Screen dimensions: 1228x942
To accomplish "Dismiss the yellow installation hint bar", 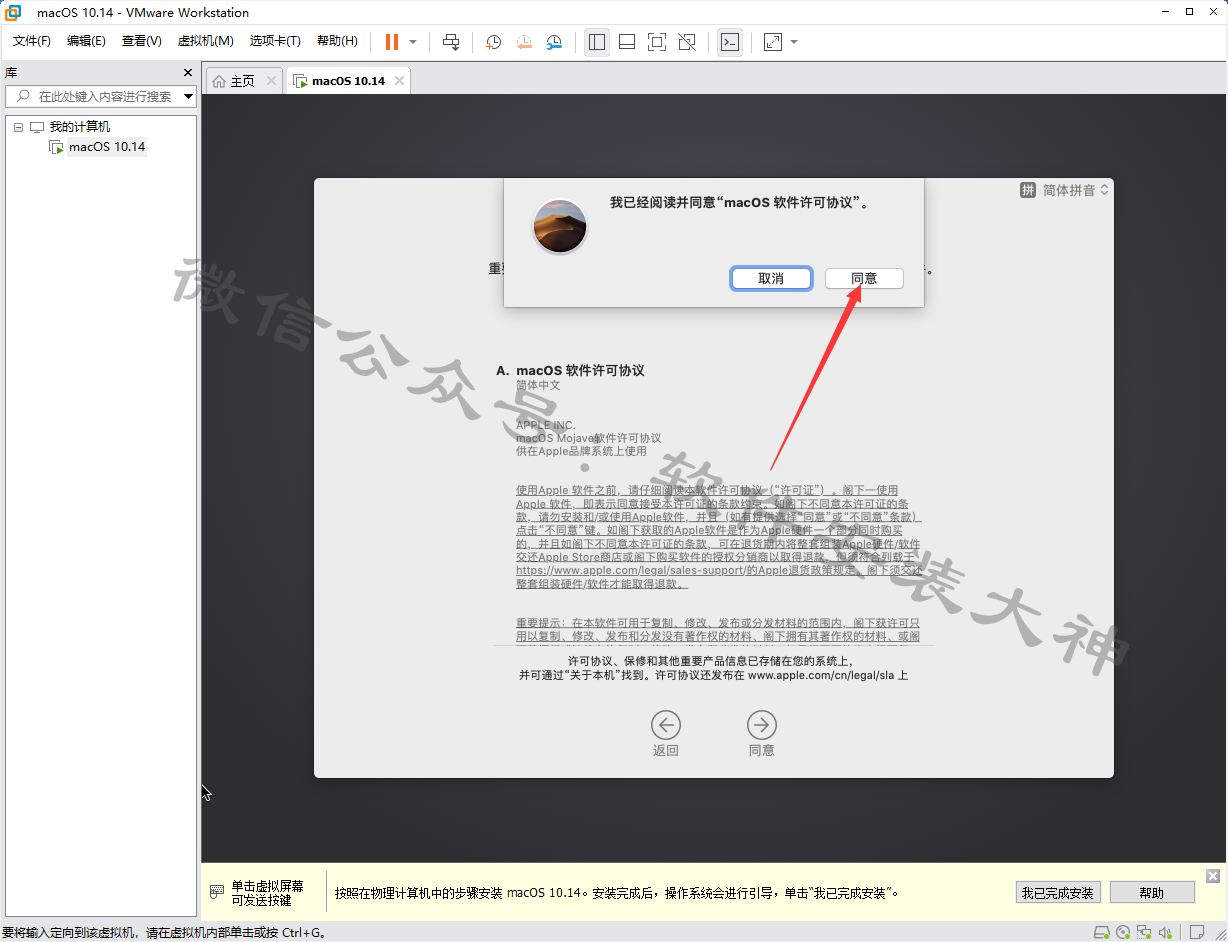I will [1213, 876].
